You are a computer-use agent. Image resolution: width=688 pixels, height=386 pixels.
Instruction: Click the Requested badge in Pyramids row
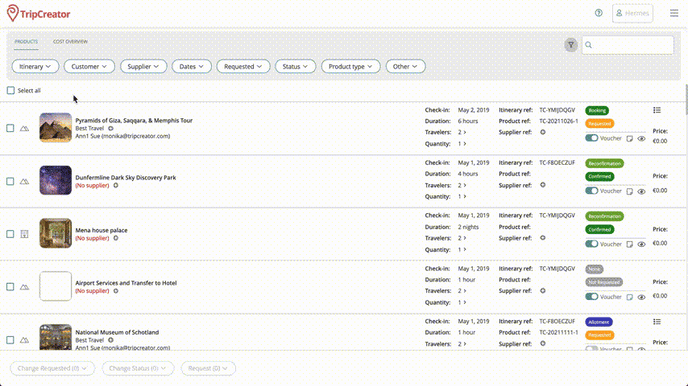click(599, 124)
